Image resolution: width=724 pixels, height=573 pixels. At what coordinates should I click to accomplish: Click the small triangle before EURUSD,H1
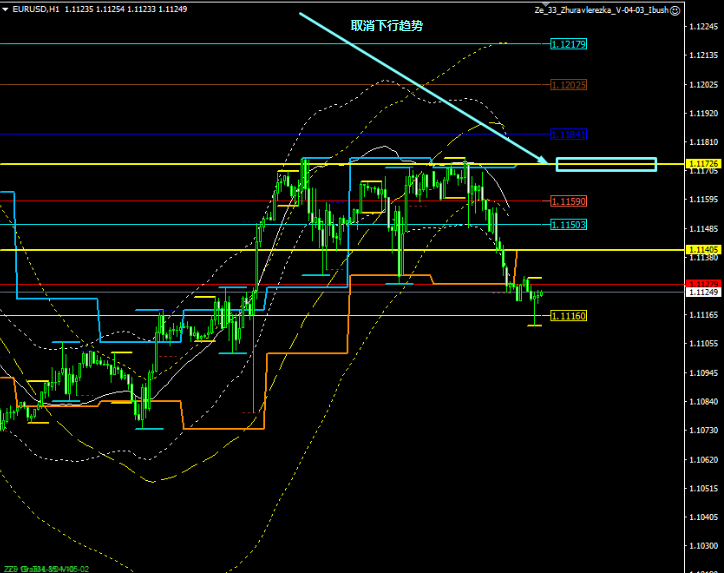[x=5, y=10]
